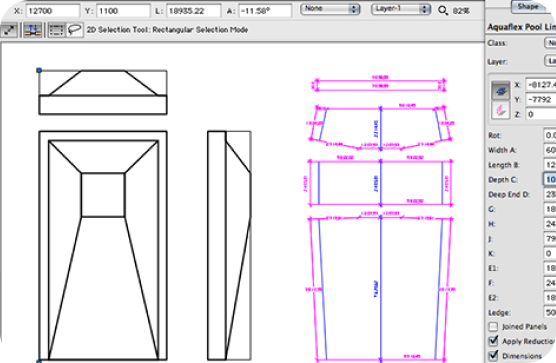Image resolution: width=556 pixels, height=363 pixels.
Task: Click the F parameter value field
Action: coord(550,283)
